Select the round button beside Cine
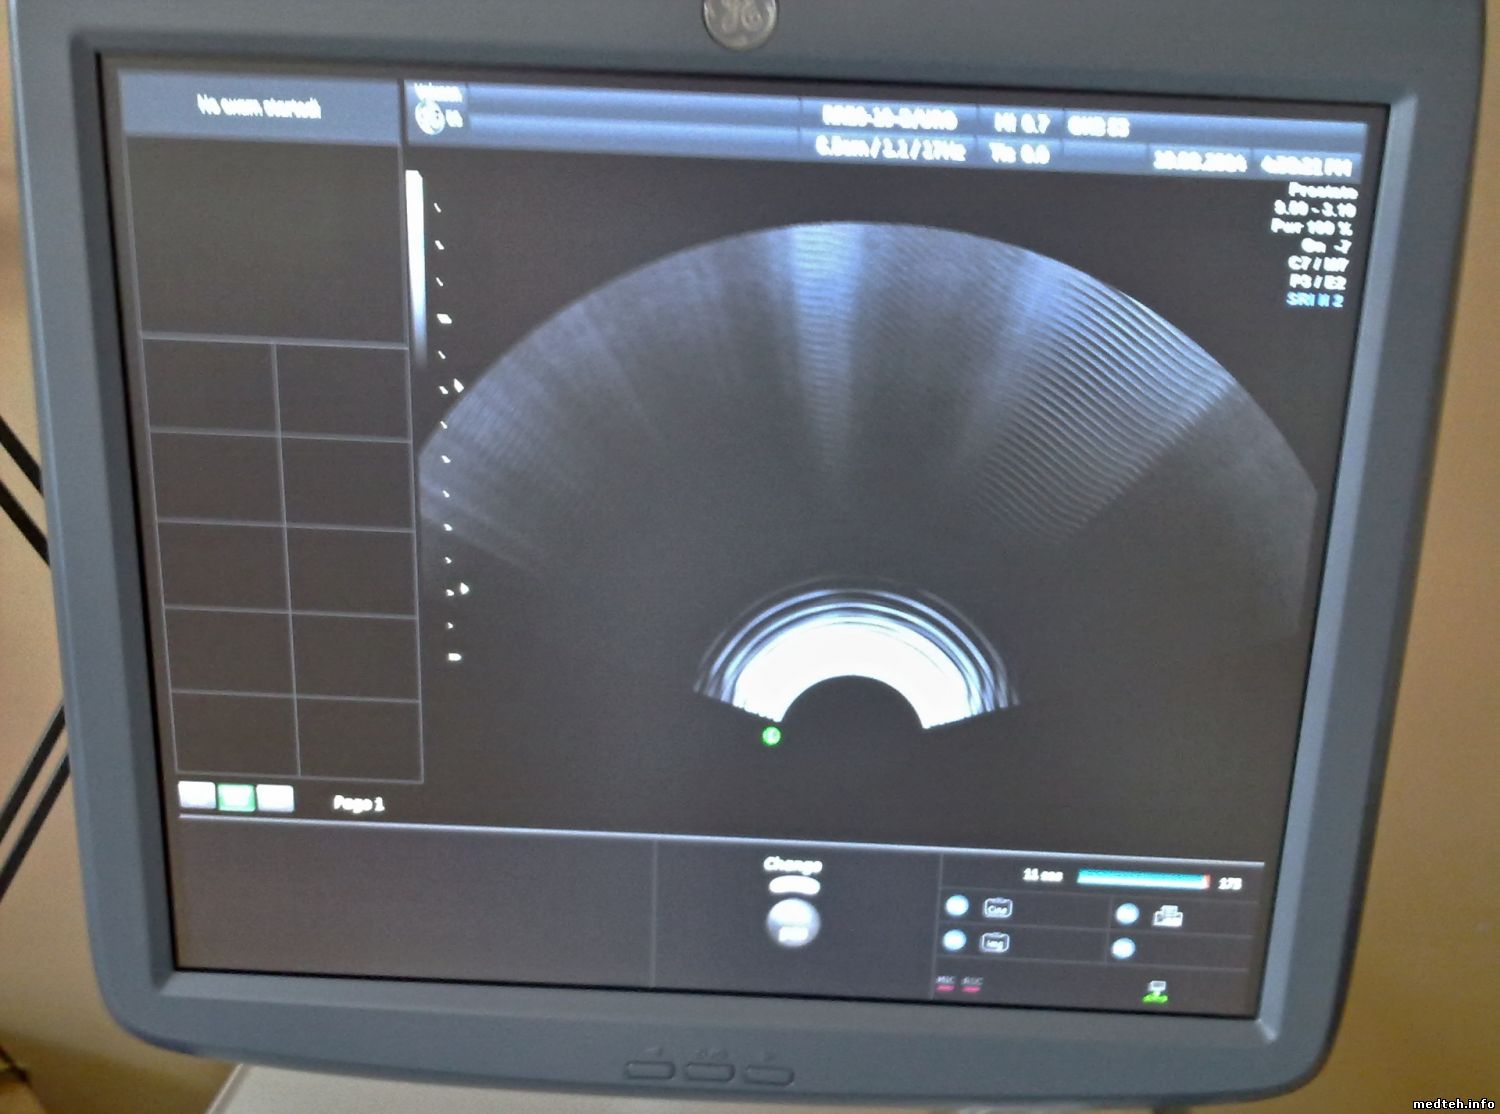 click(957, 905)
